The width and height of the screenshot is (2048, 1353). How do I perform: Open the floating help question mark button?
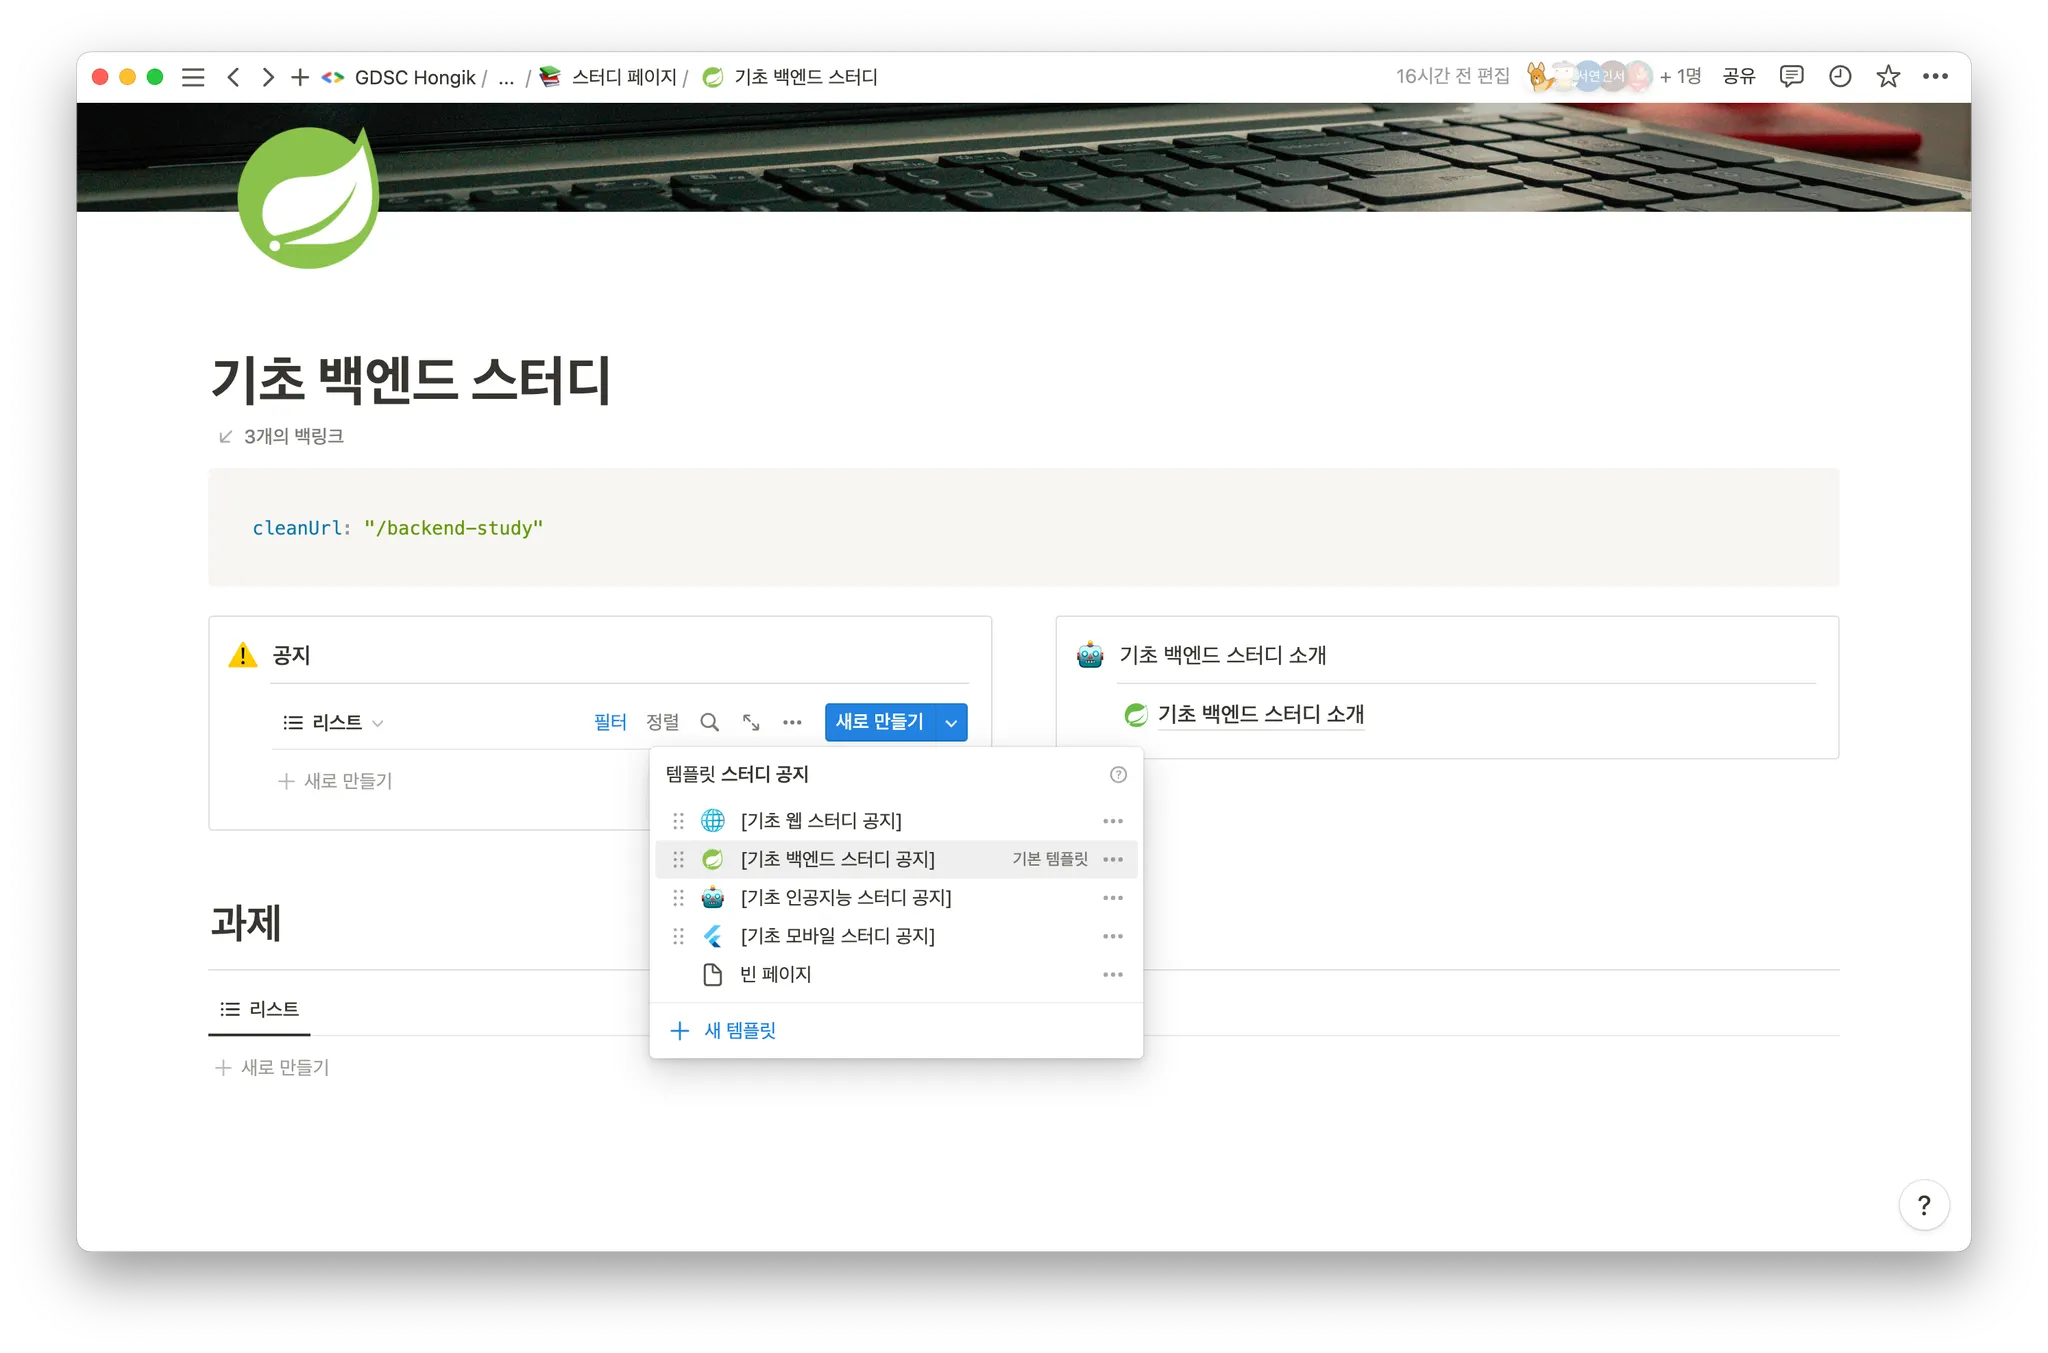(x=1923, y=1205)
